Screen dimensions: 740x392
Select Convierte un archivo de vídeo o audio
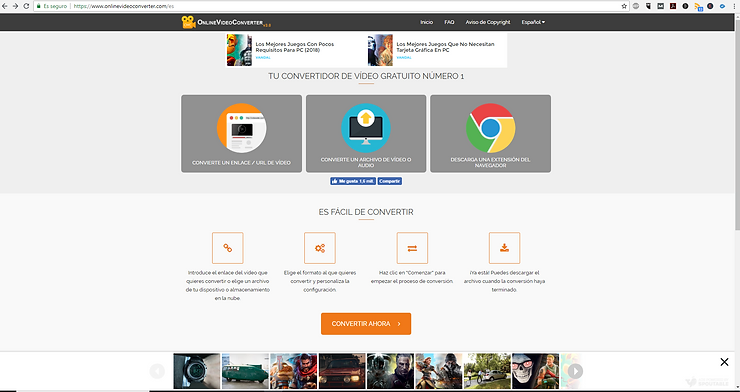point(366,133)
